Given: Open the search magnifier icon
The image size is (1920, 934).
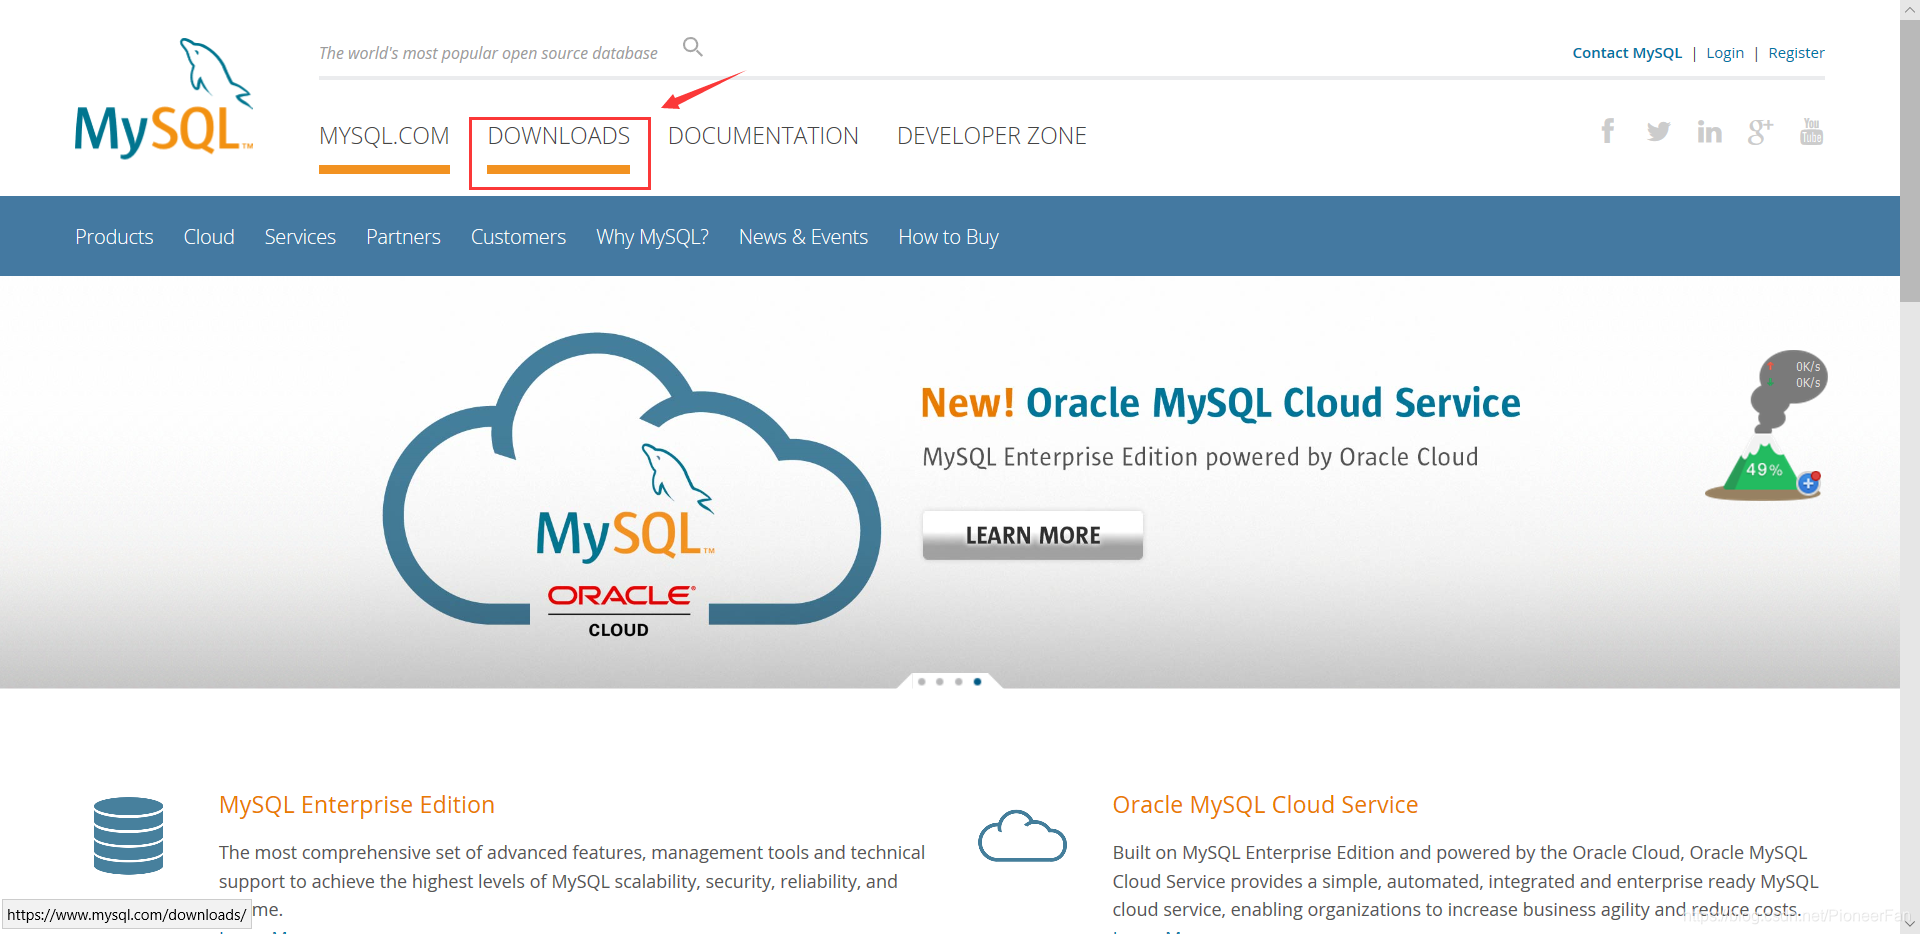Looking at the screenshot, I should click(693, 47).
